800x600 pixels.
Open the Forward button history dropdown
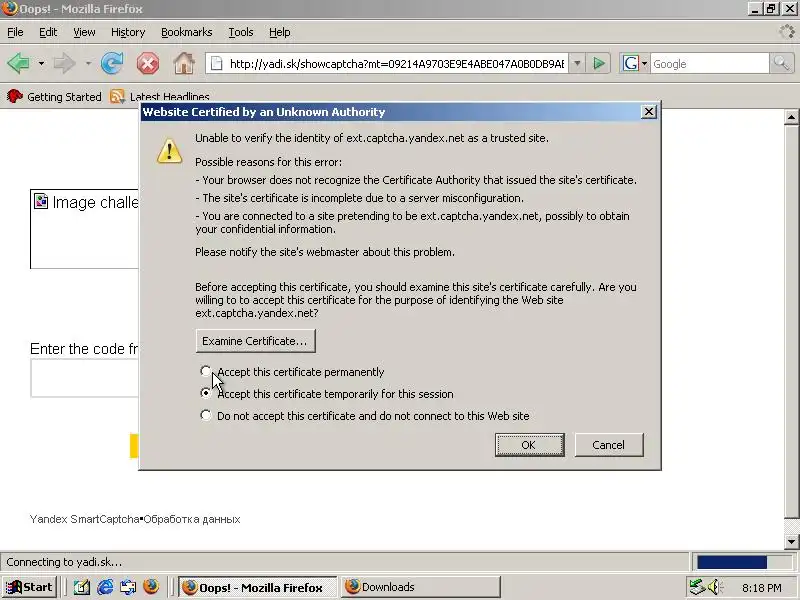pyautogui.click(x=88, y=64)
